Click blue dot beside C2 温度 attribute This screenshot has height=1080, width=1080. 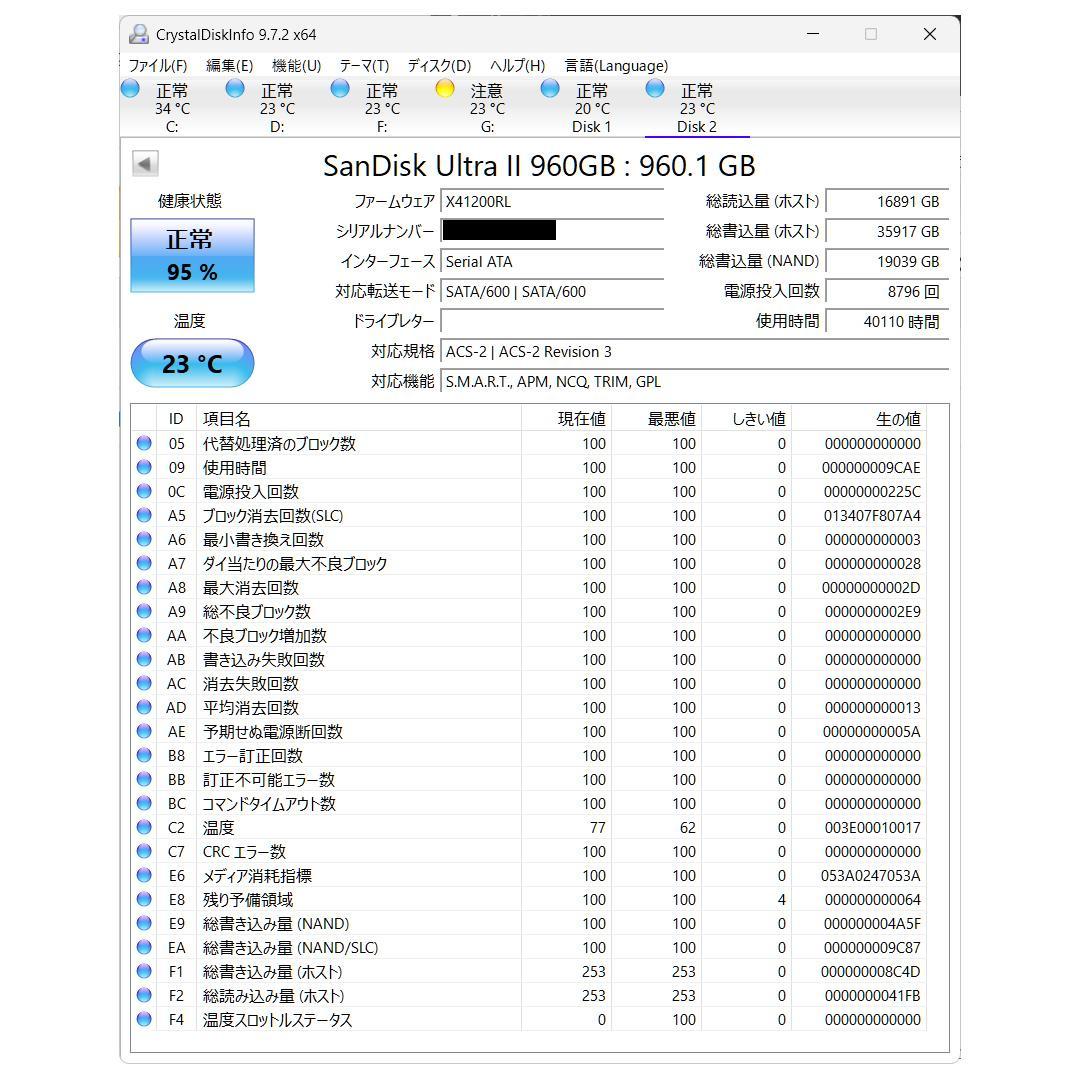(143, 827)
